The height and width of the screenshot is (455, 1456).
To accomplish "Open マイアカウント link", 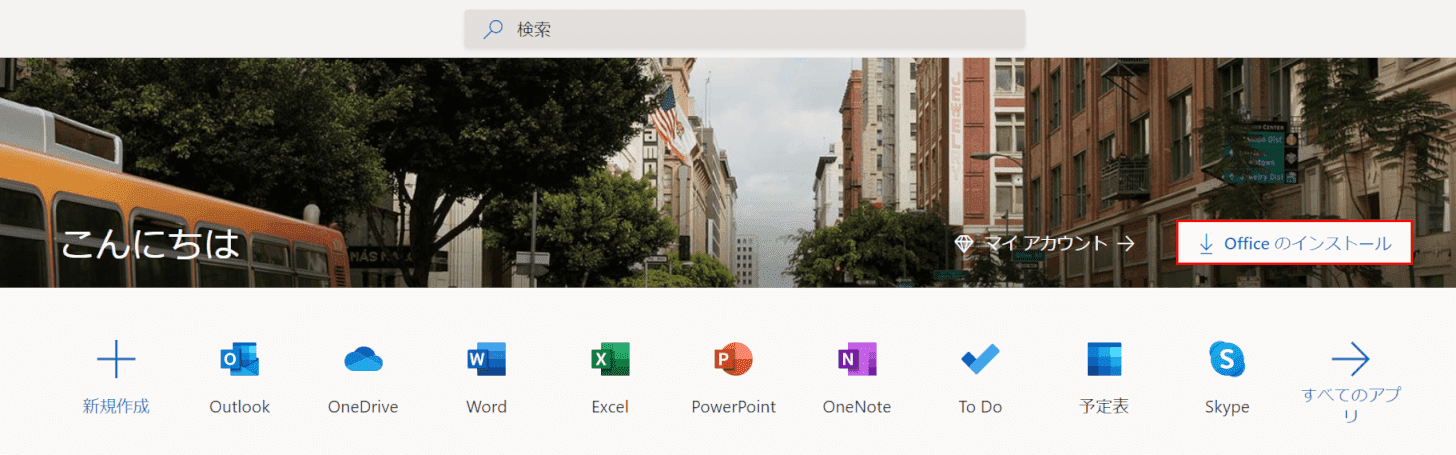I will click(x=1047, y=243).
